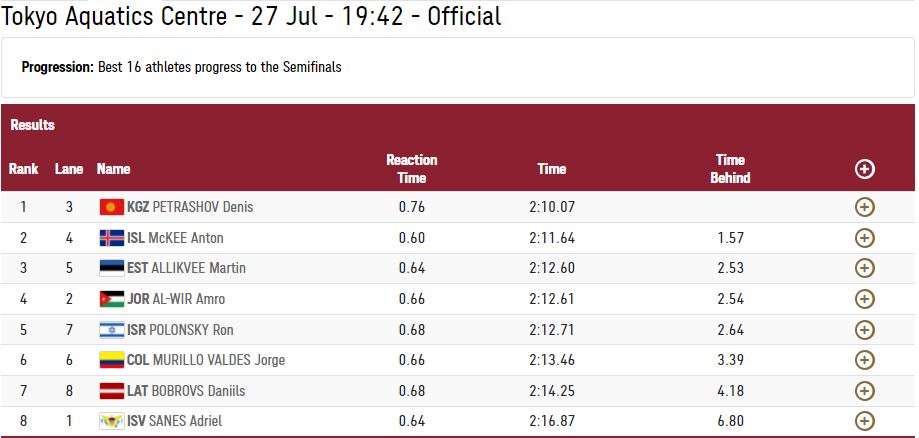Expand details for BOBROVS Daniils row

pyautogui.click(x=864, y=391)
